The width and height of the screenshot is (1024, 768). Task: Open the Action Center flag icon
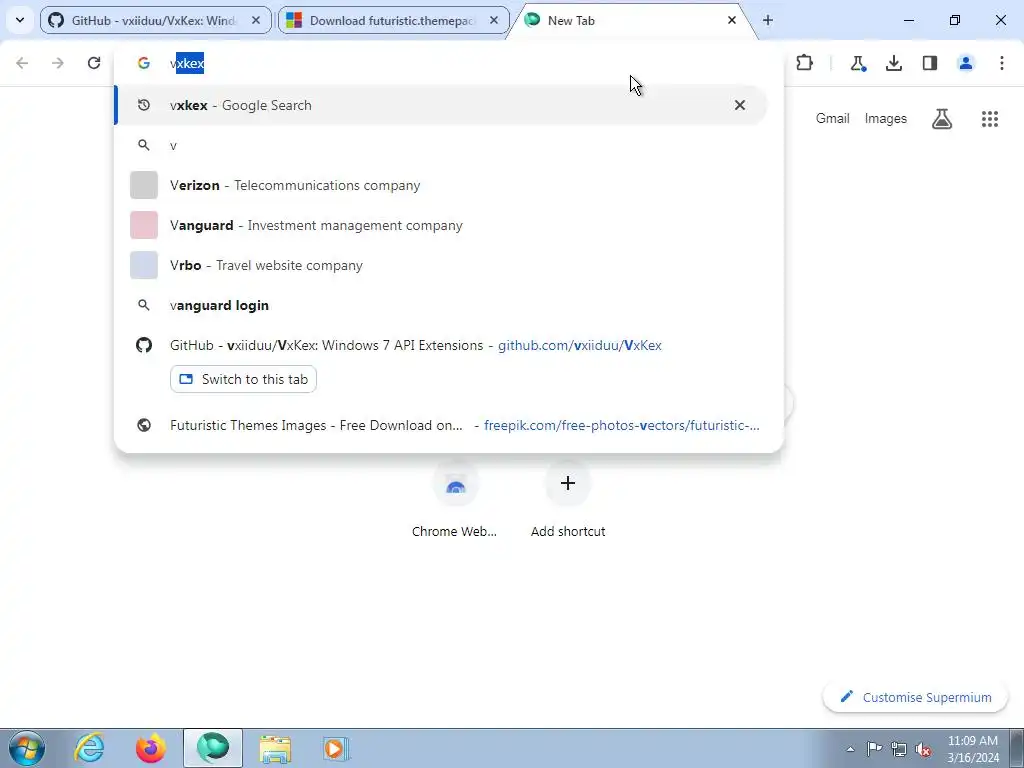874,749
